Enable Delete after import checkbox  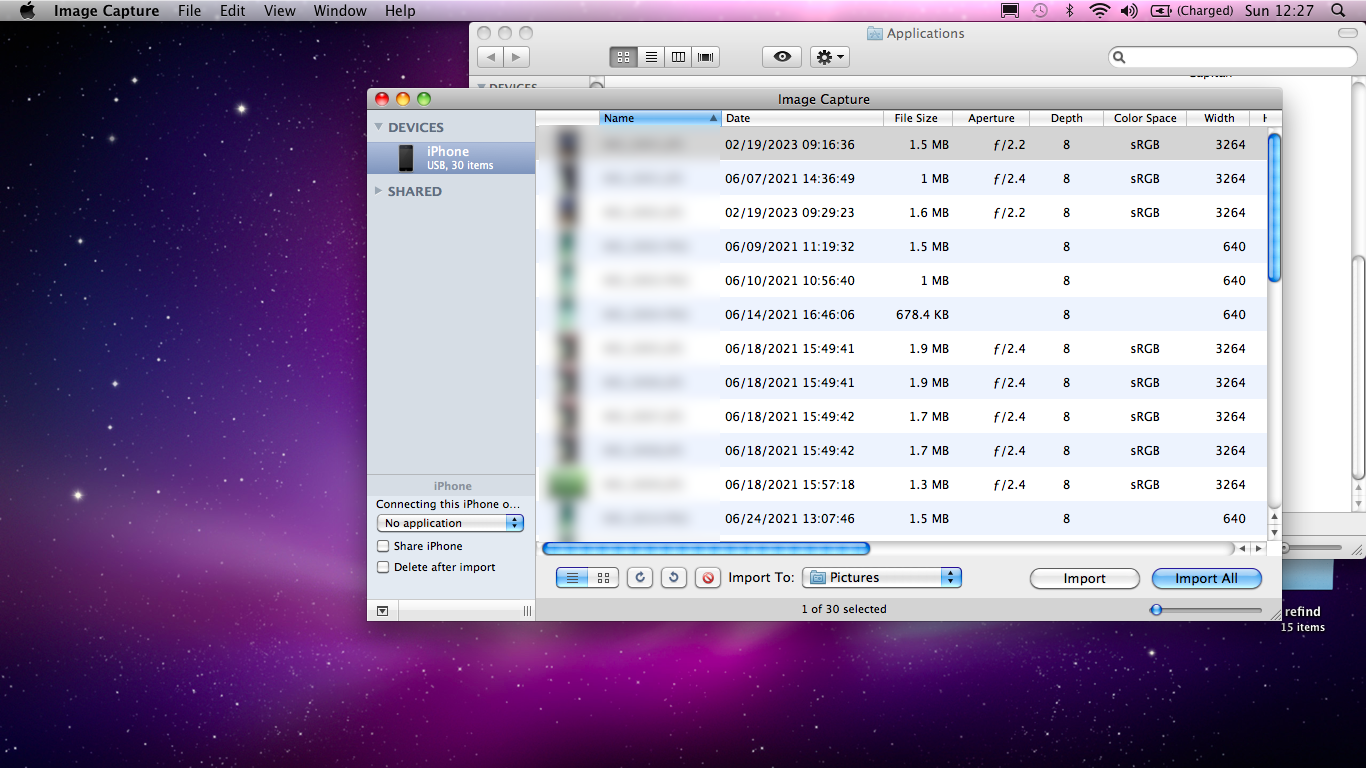click(x=383, y=567)
